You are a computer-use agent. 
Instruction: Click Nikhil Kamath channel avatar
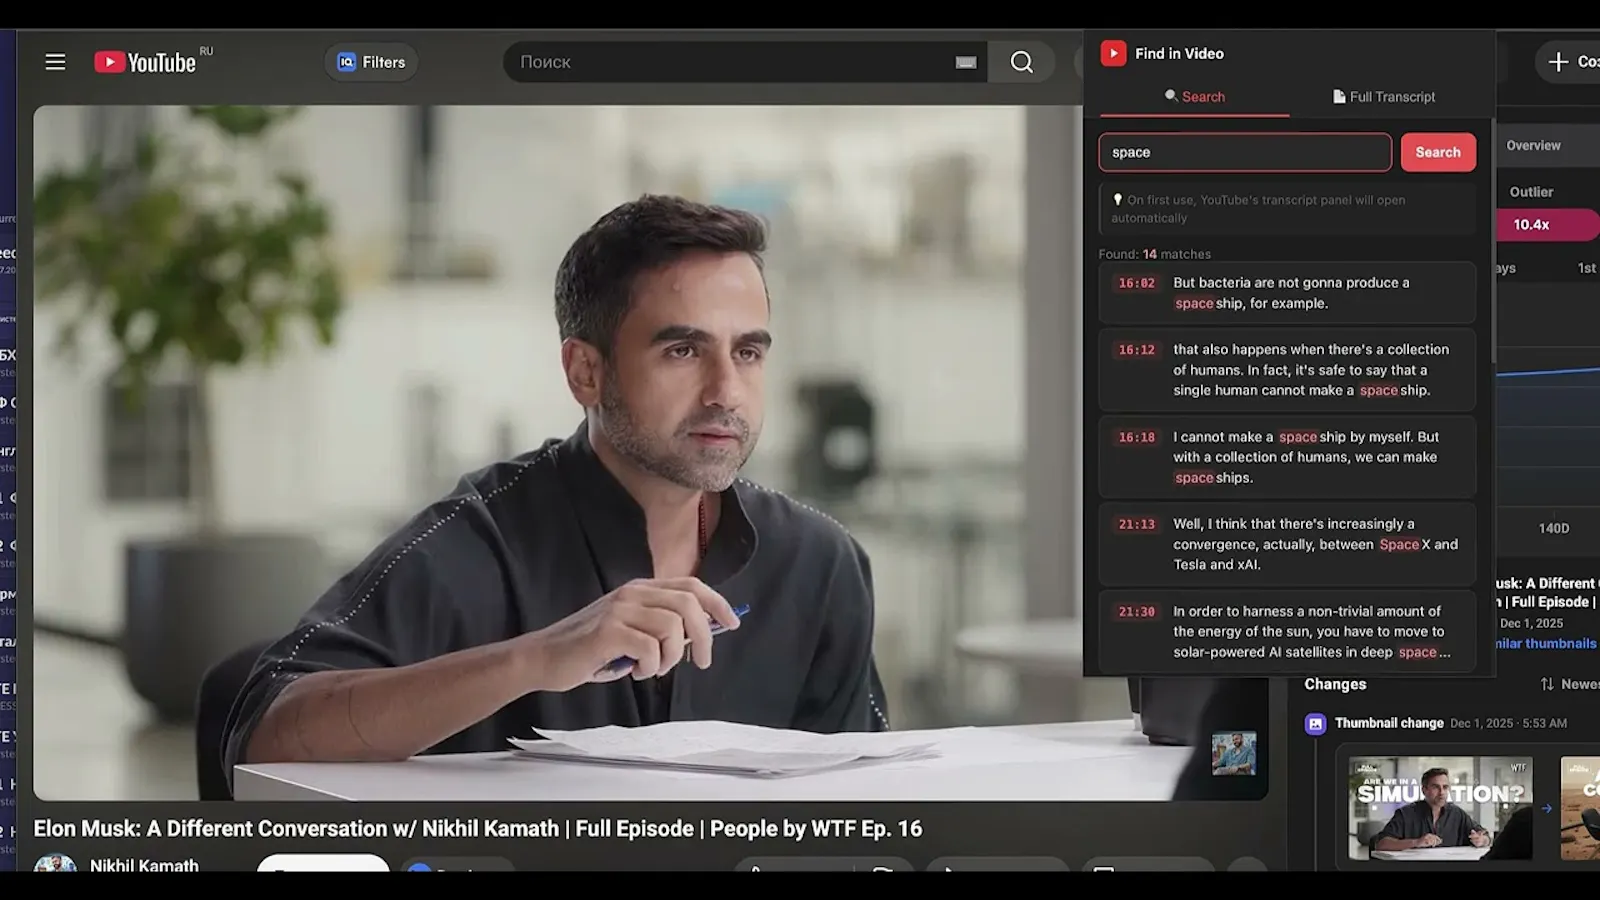click(x=55, y=864)
